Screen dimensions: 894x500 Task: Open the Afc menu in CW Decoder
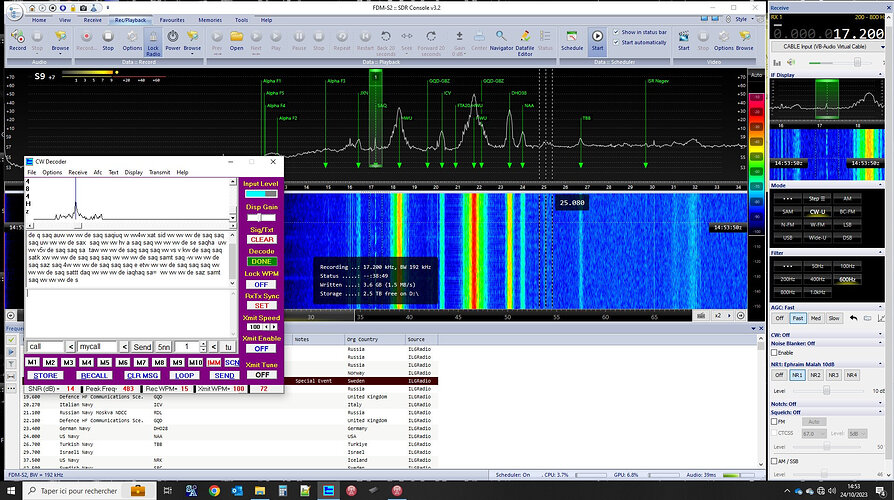coord(97,172)
